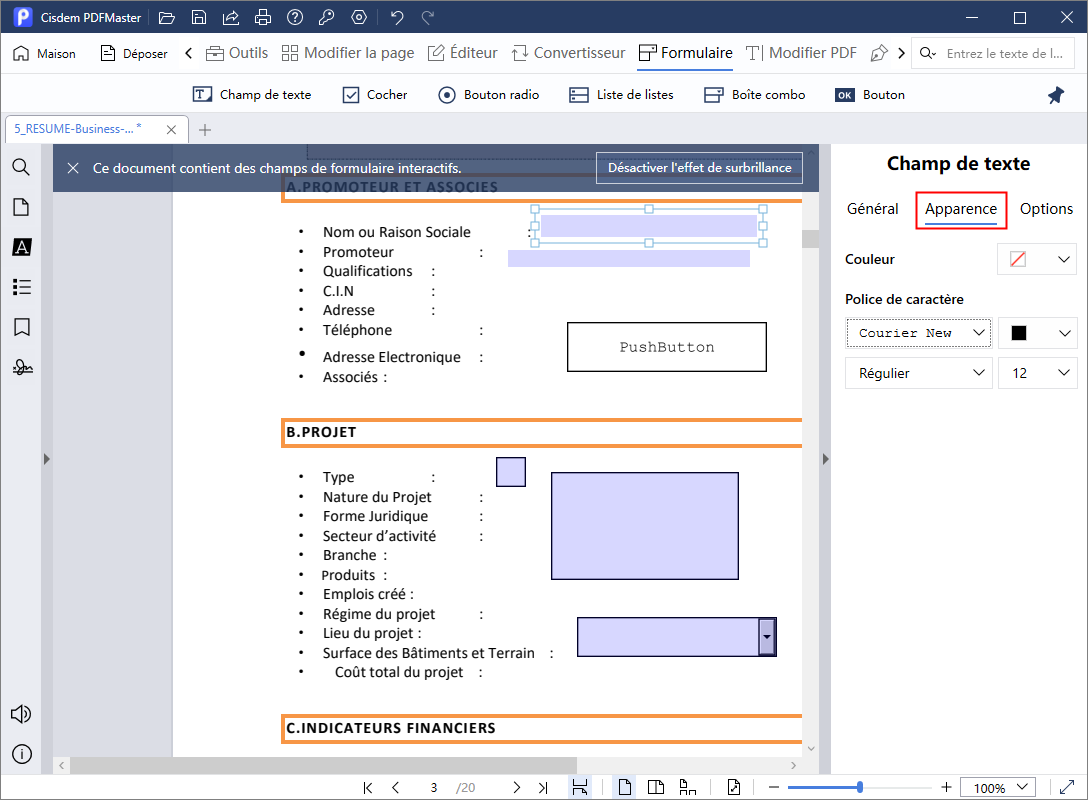The image size is (1088, 800).
Task: Zoom out with the minus button
Action: (x=774, y=788)
